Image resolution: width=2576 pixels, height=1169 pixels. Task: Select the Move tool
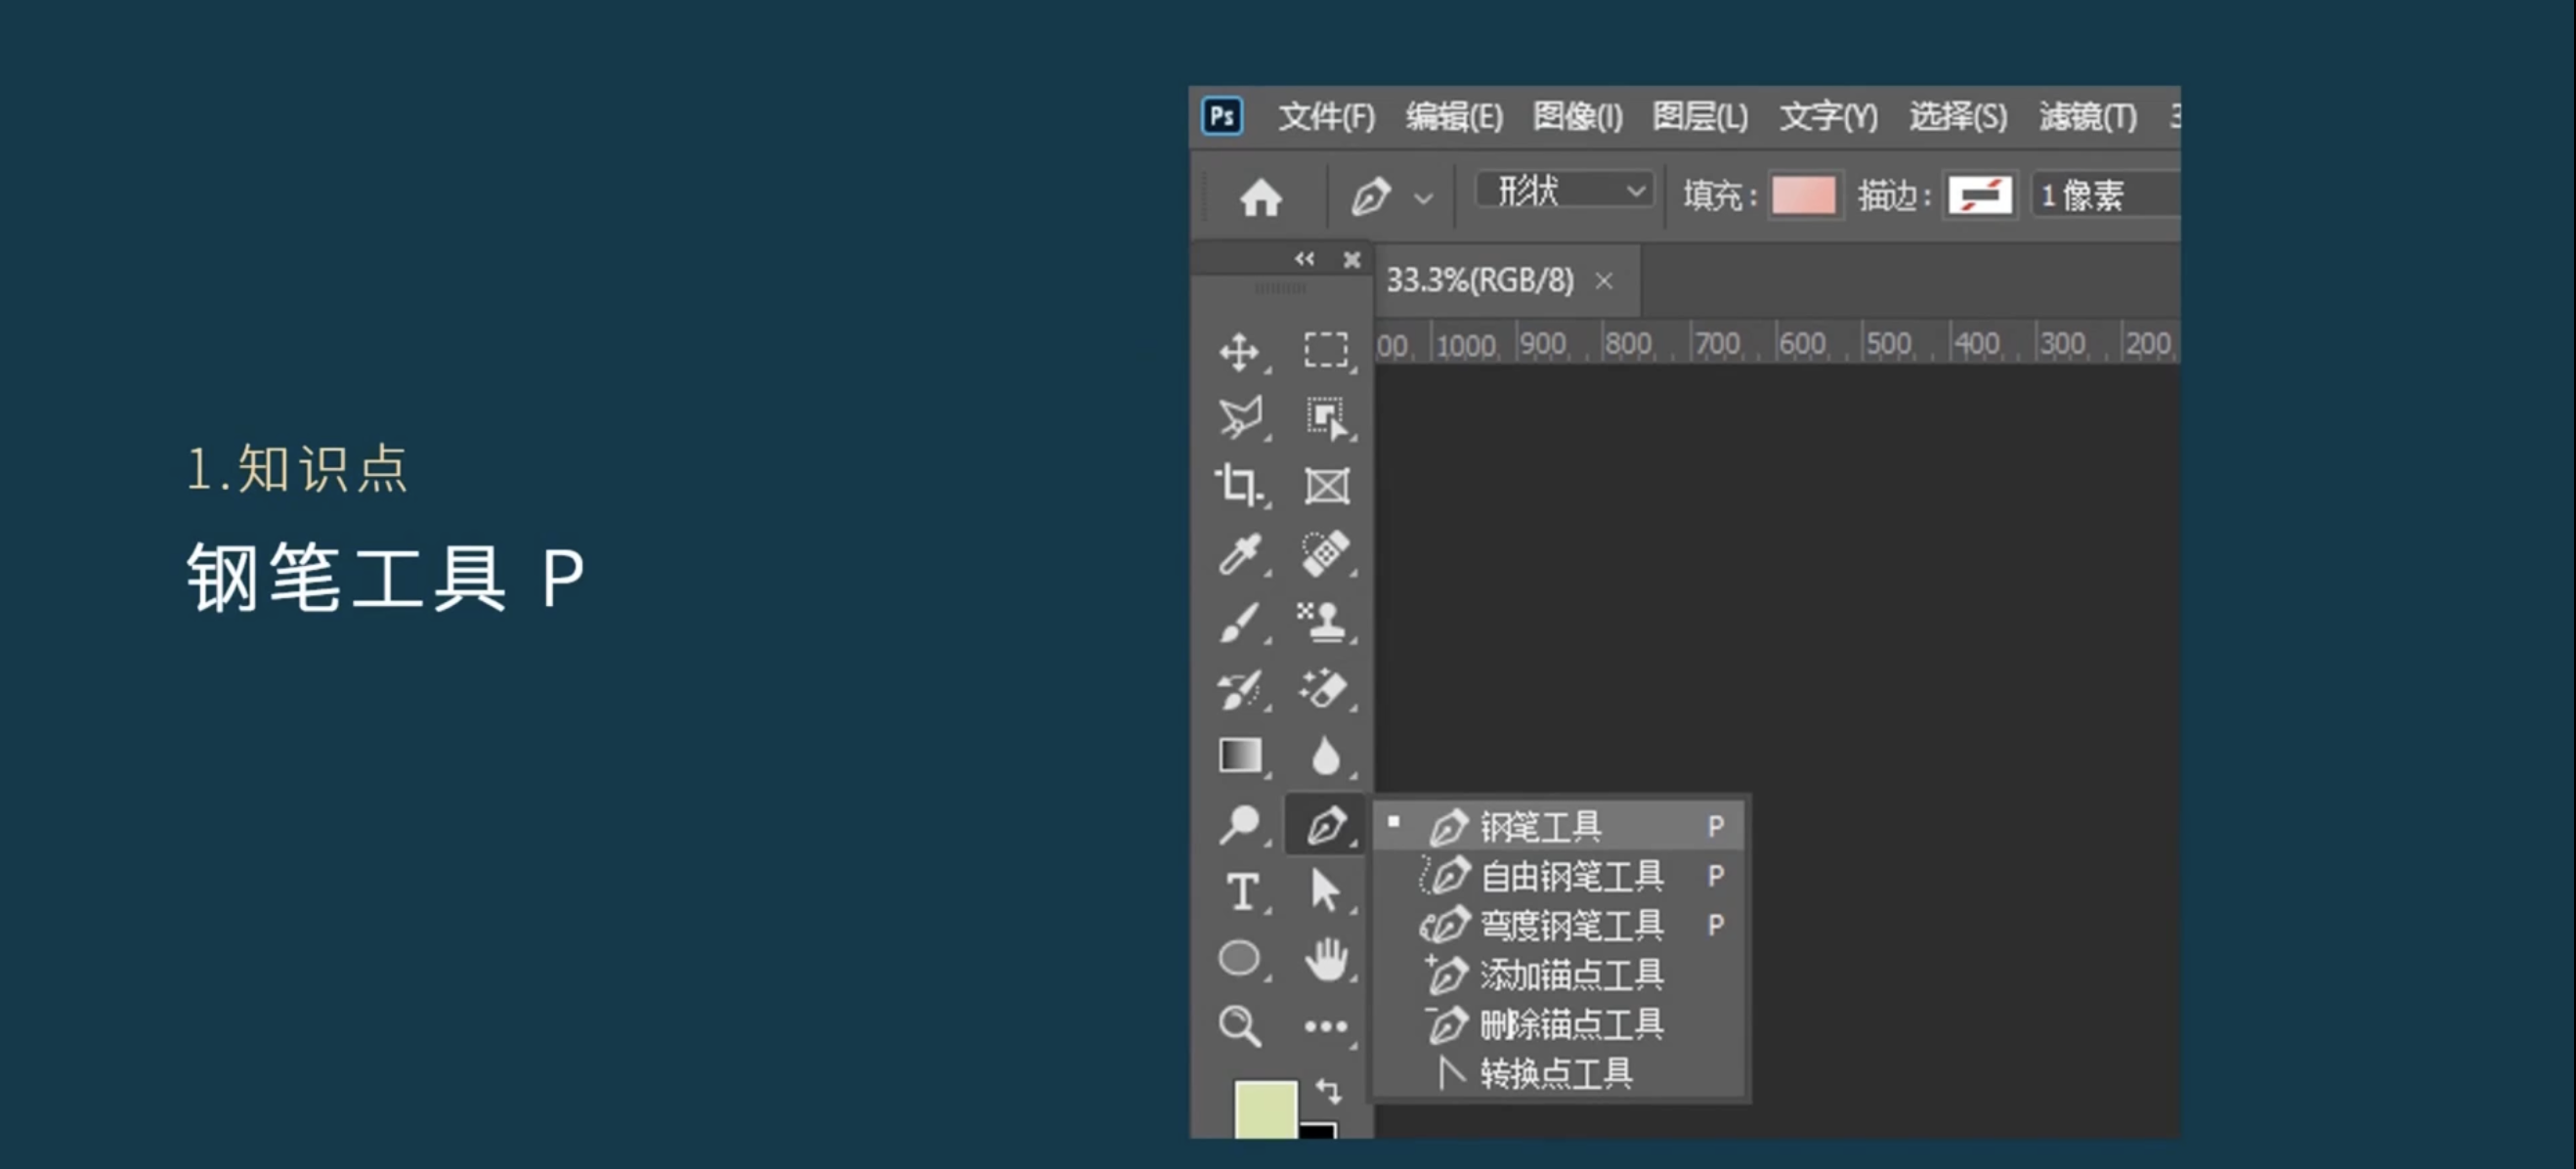coord(1239,352)
